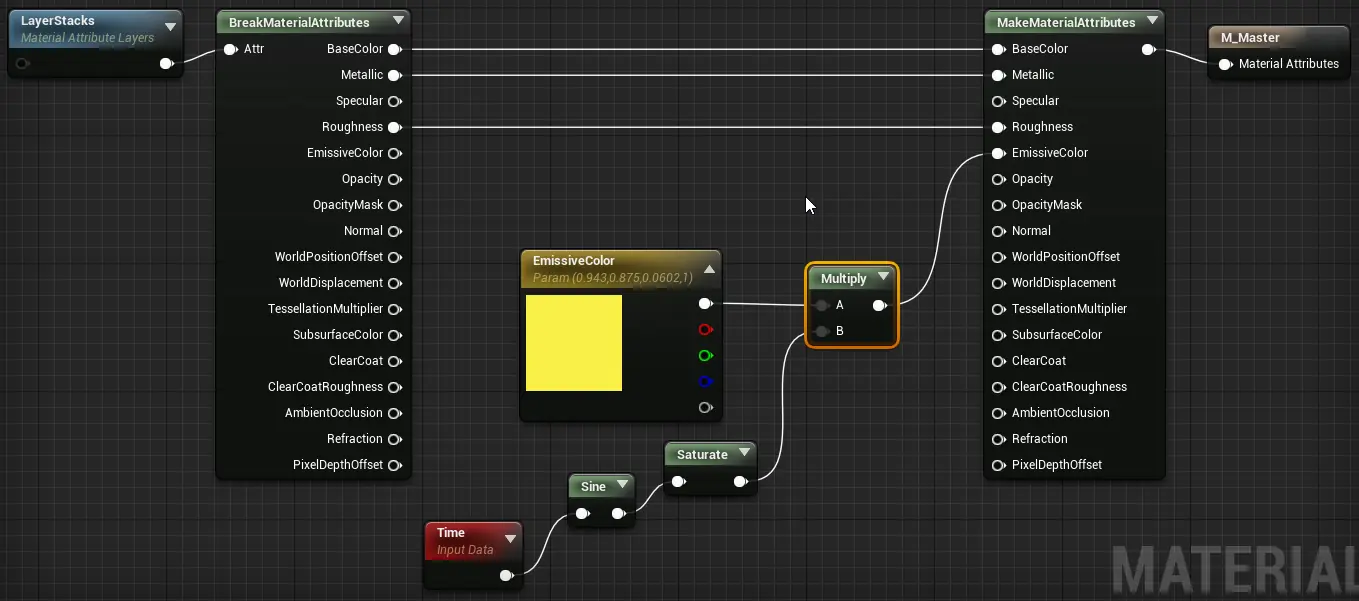Click the OpacityMask output pin on BreakMaterialAttributes
Viewport: 1359px width, 601px height.
click(394, 205)
